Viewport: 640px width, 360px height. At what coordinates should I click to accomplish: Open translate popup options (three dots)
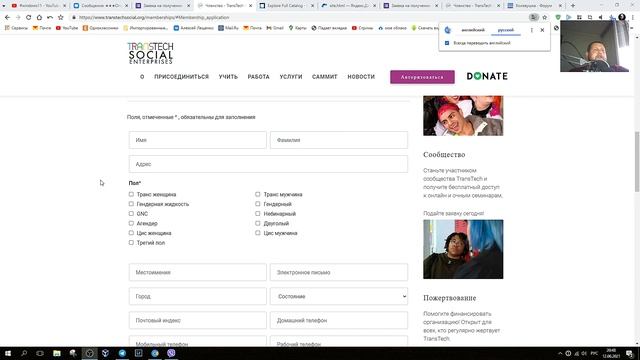(x=531, y=30)
